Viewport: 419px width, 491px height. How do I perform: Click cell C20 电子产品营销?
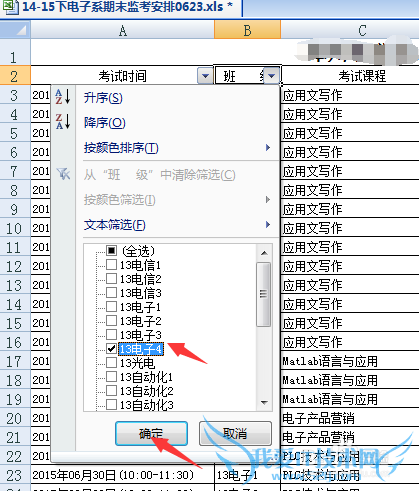tap(350, 418)
